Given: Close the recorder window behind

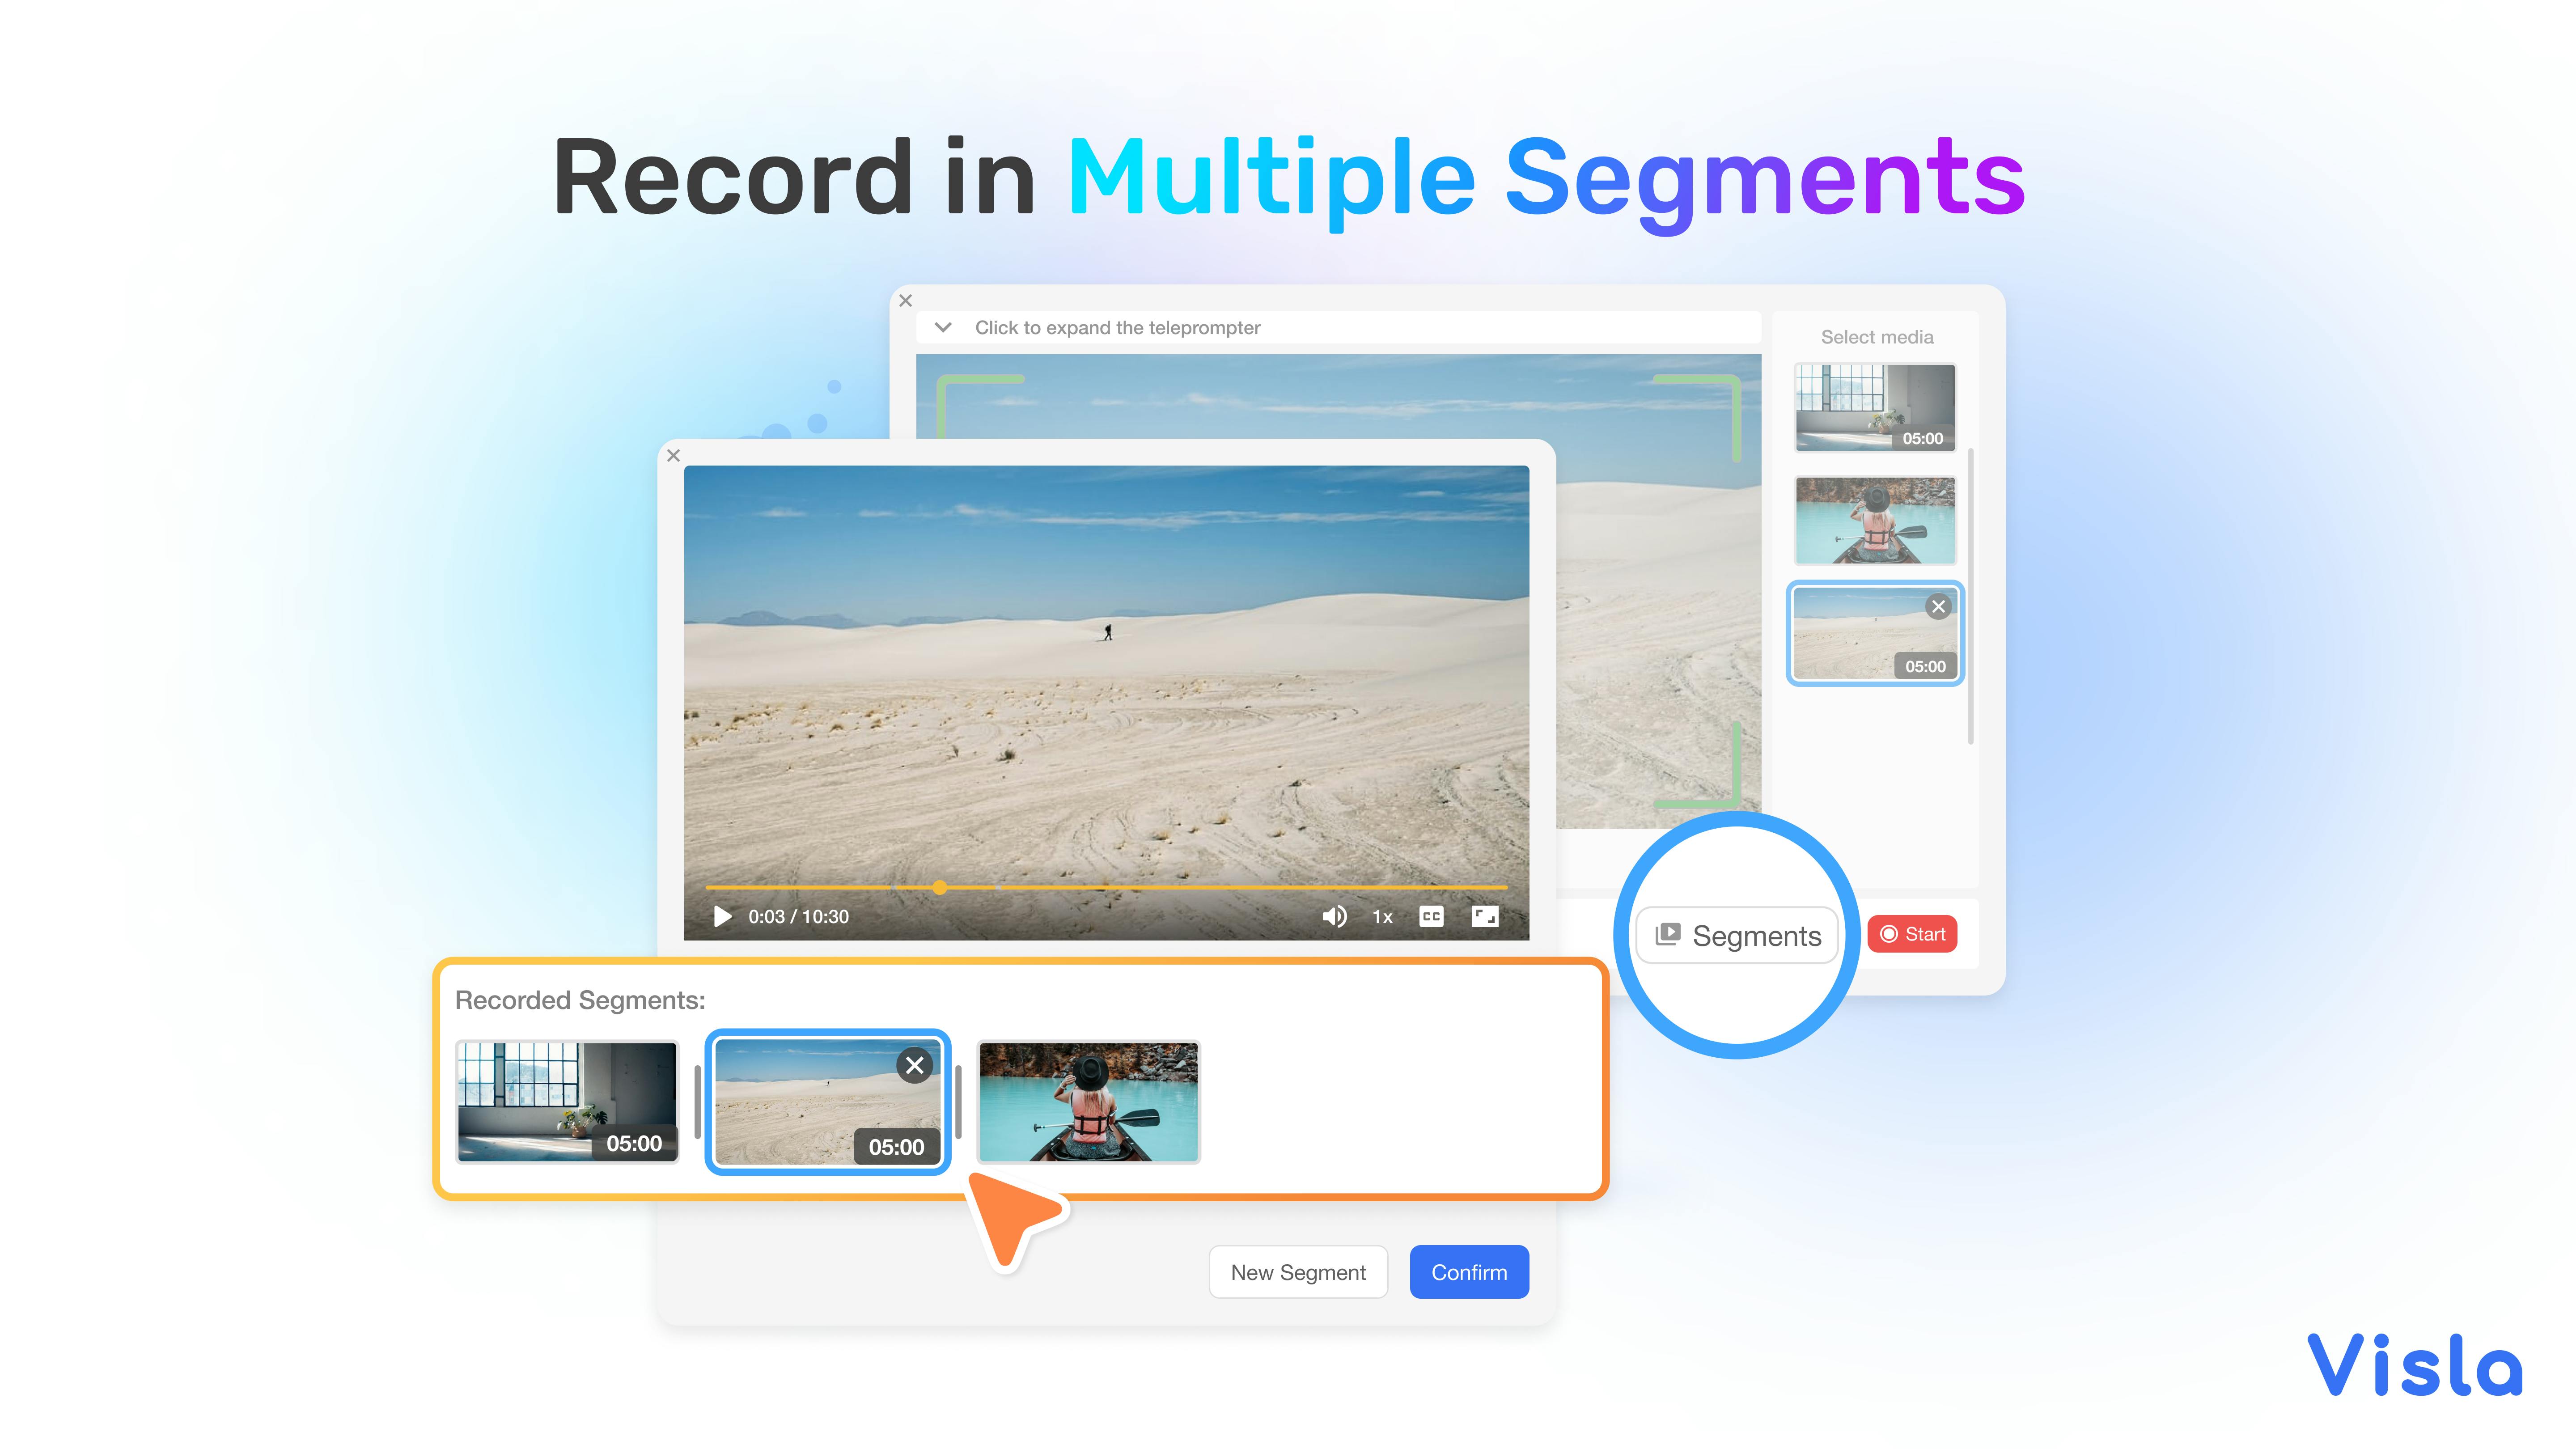Looking at the screenshot, I should [x=906, y=301].
